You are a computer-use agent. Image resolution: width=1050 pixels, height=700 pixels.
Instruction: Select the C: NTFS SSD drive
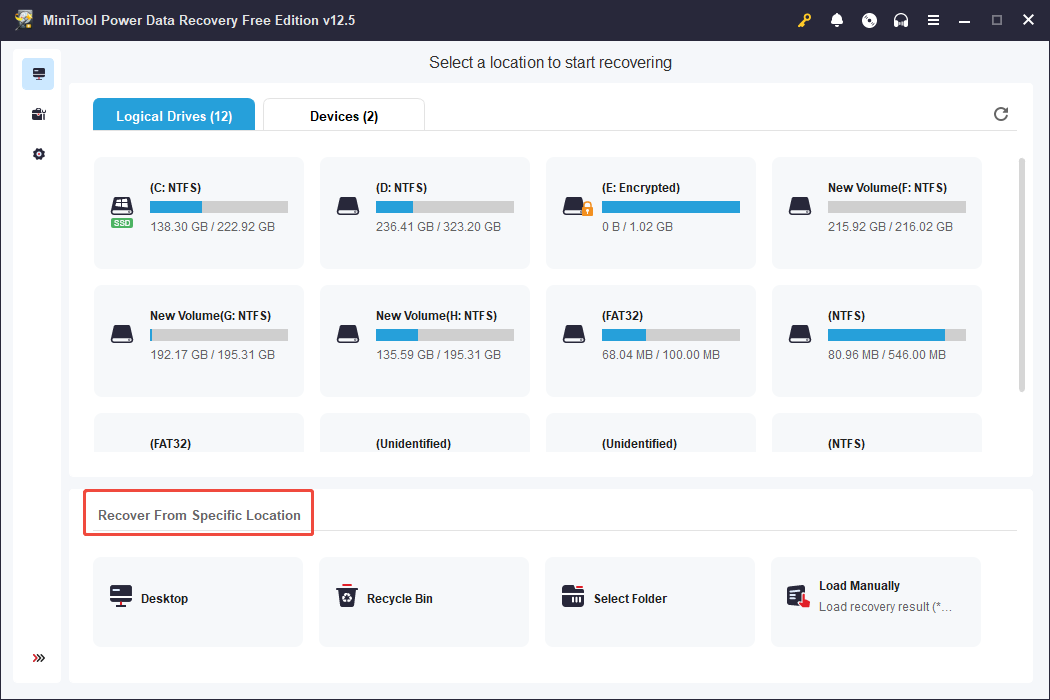click(199, 212)
